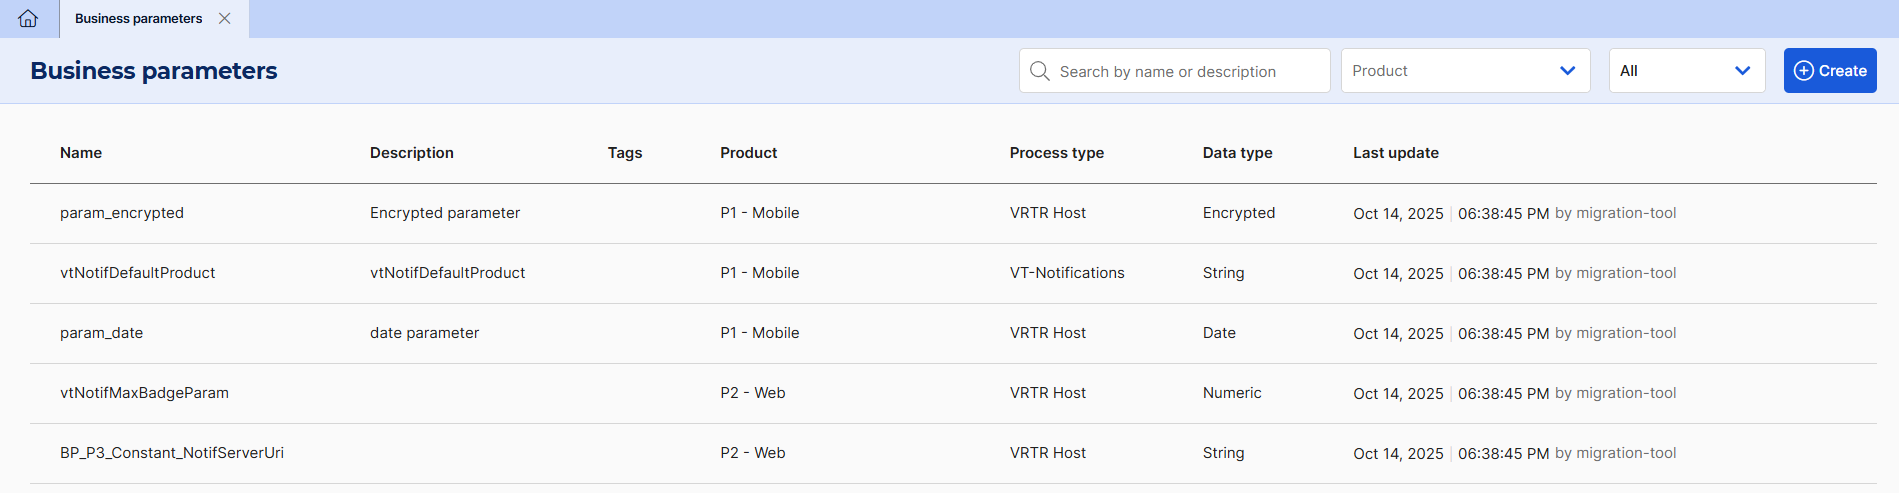Open the param_date entry
The image size is (1899, 493).
pyautogui.click(x=102, y=333)
